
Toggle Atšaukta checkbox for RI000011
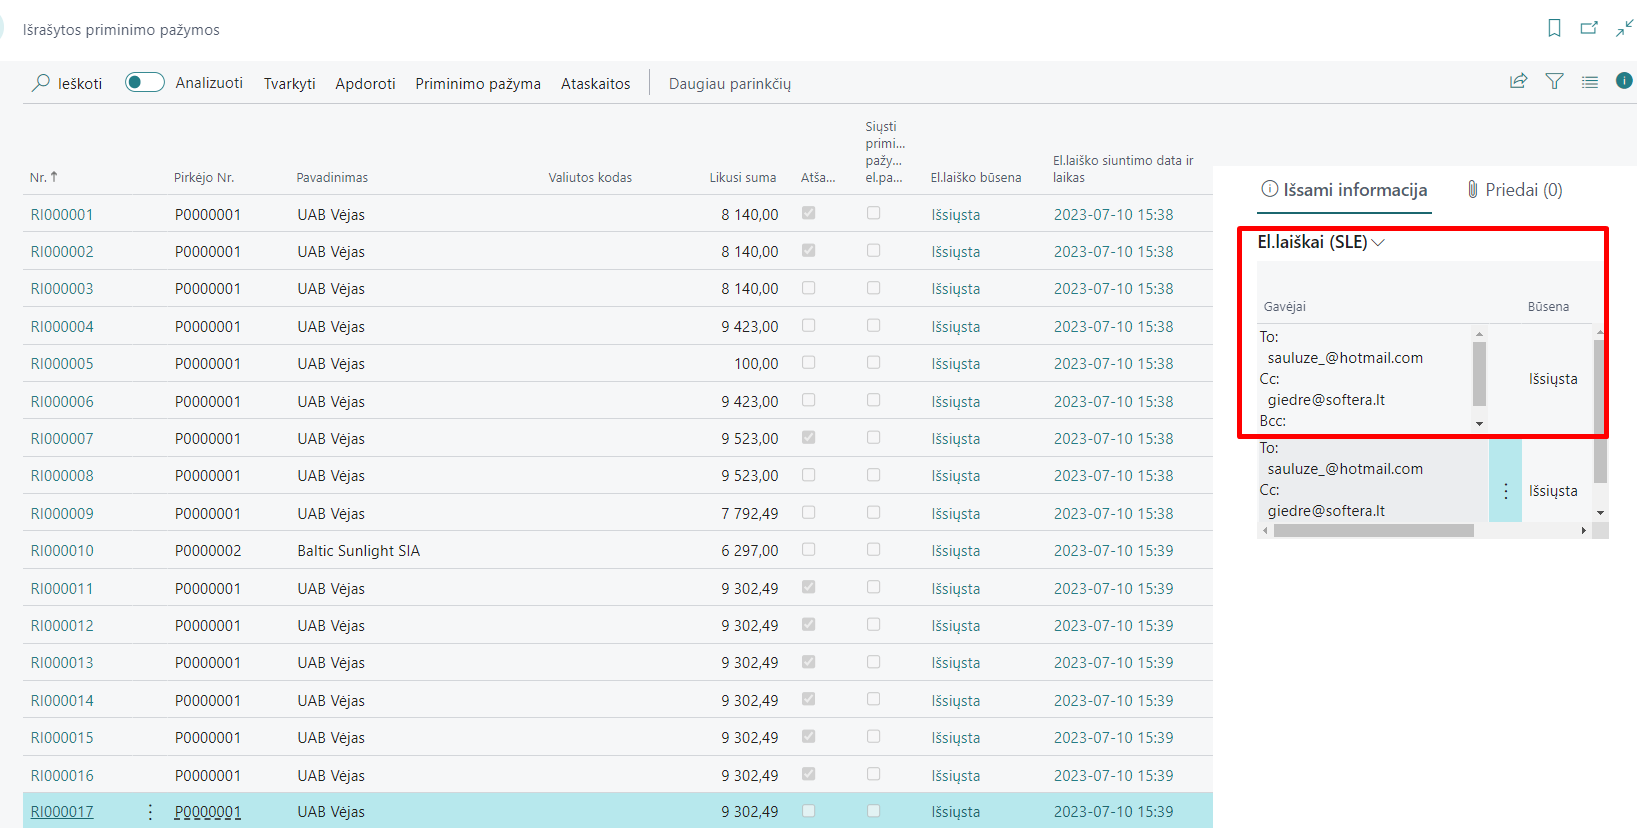pos(808,587)
